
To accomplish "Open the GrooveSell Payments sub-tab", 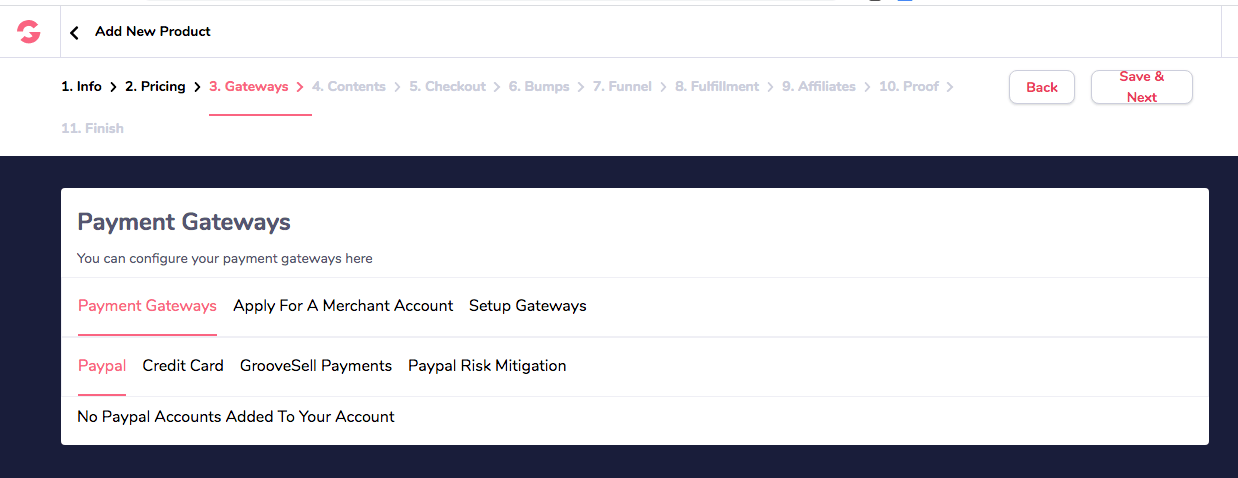I will [316, 366].
